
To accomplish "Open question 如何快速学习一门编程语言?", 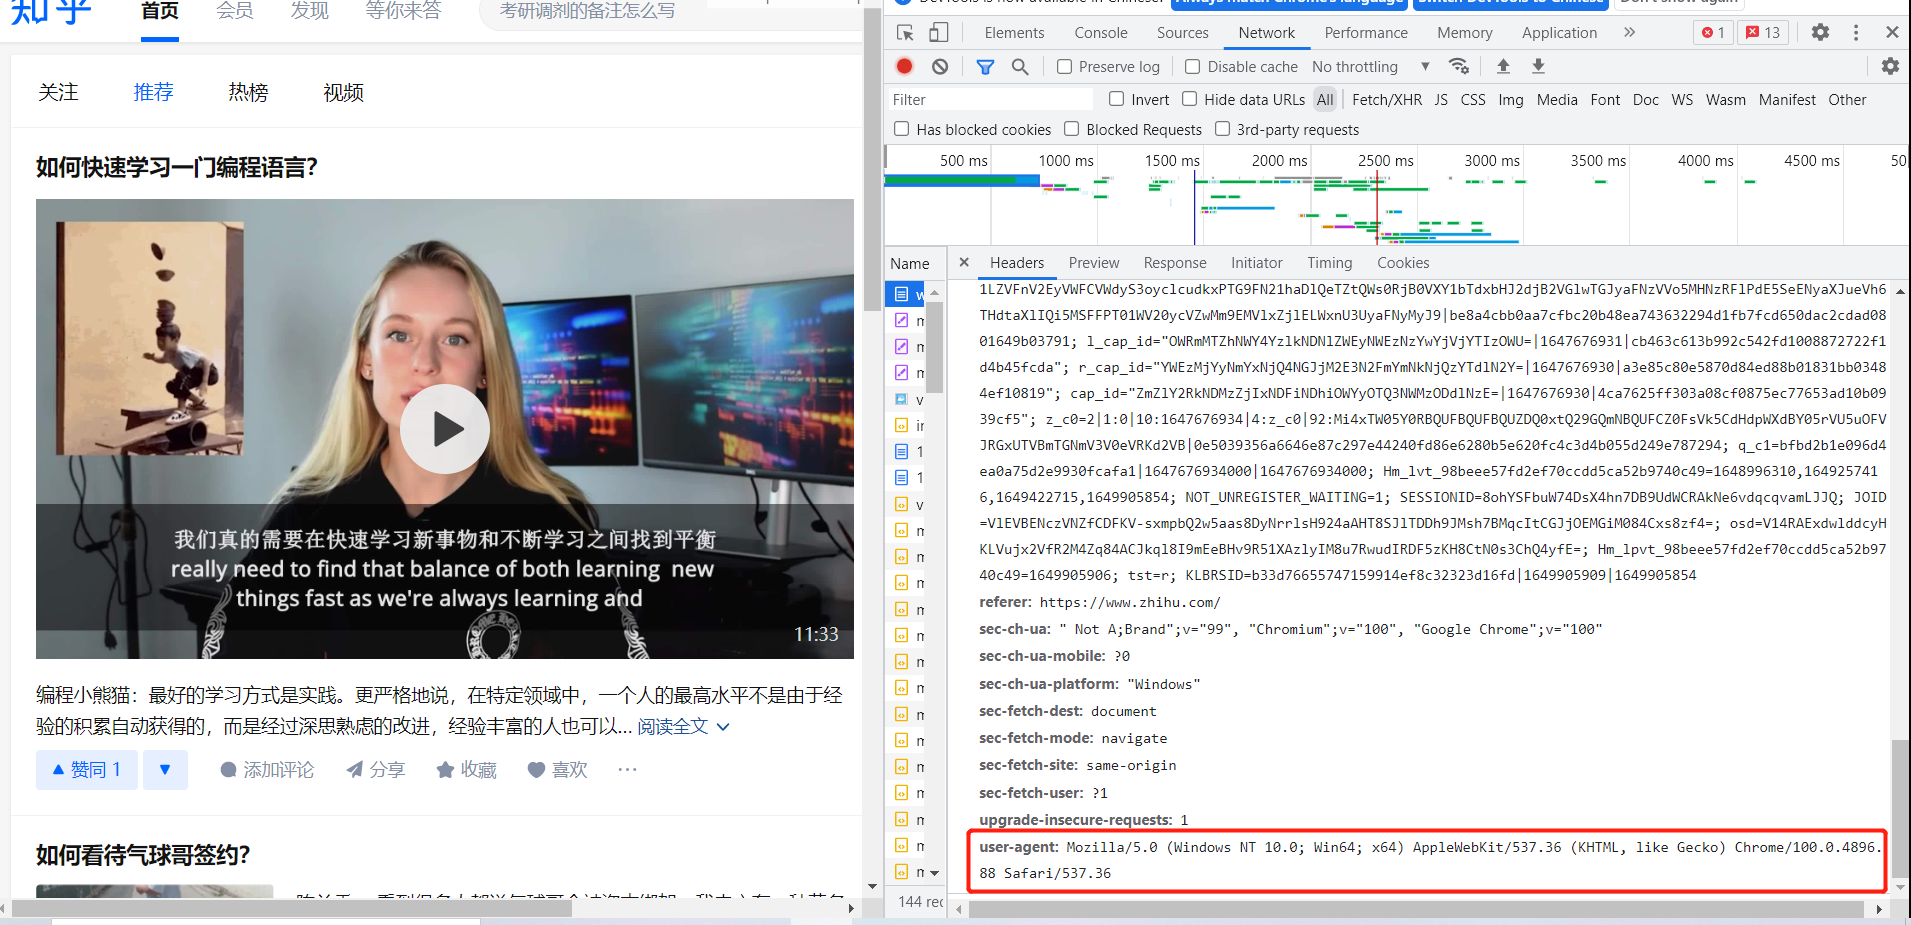I will [177, 167].
